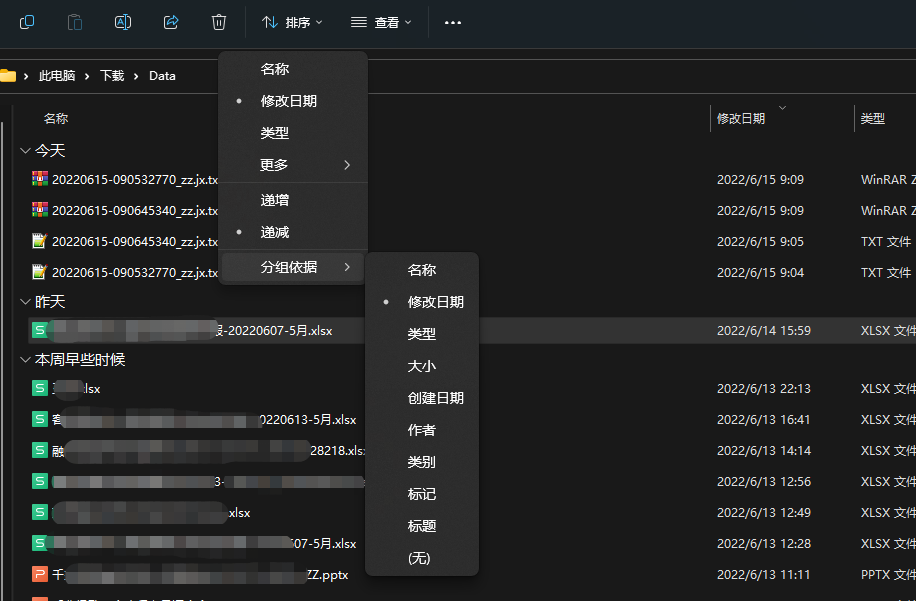Collapse the 今天 group

pos(25,150)
